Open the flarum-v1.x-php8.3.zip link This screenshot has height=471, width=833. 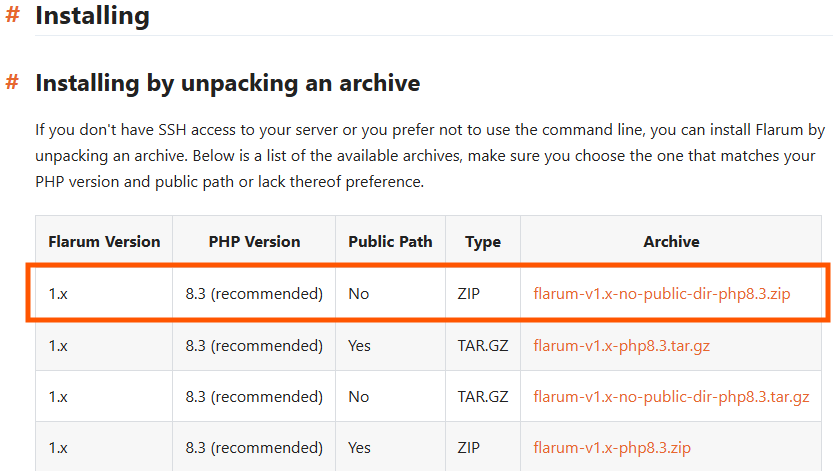(612, 447)
